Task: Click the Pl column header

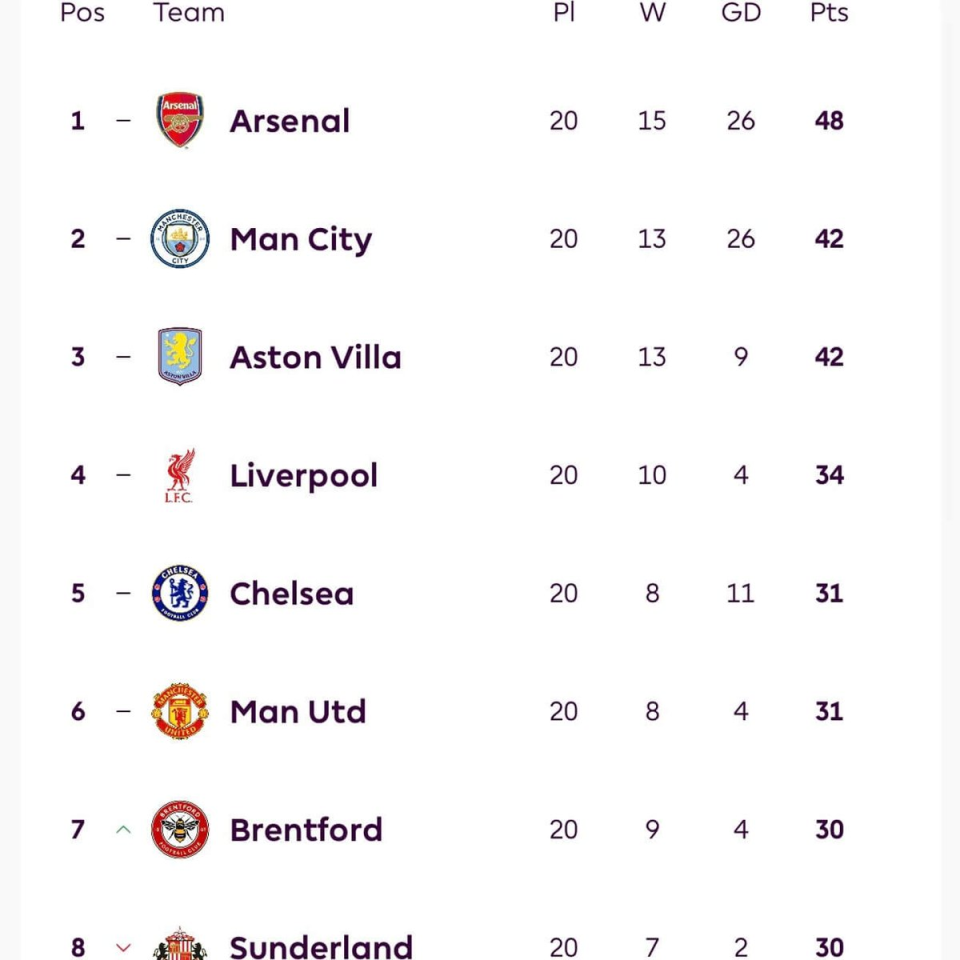Action: (x=564, y=13)
